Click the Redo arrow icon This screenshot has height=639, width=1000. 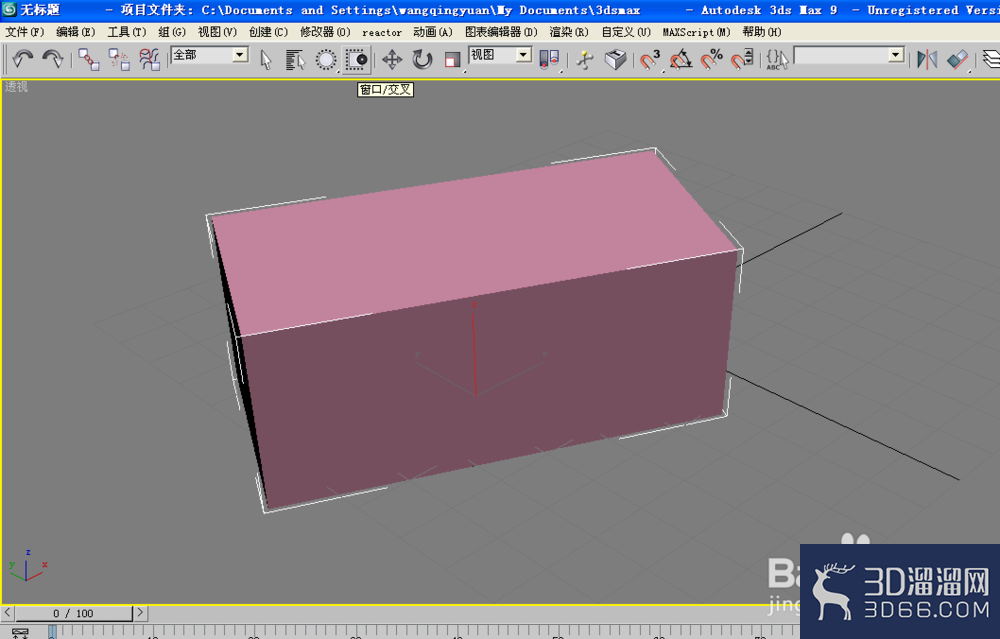click(52, 59)
